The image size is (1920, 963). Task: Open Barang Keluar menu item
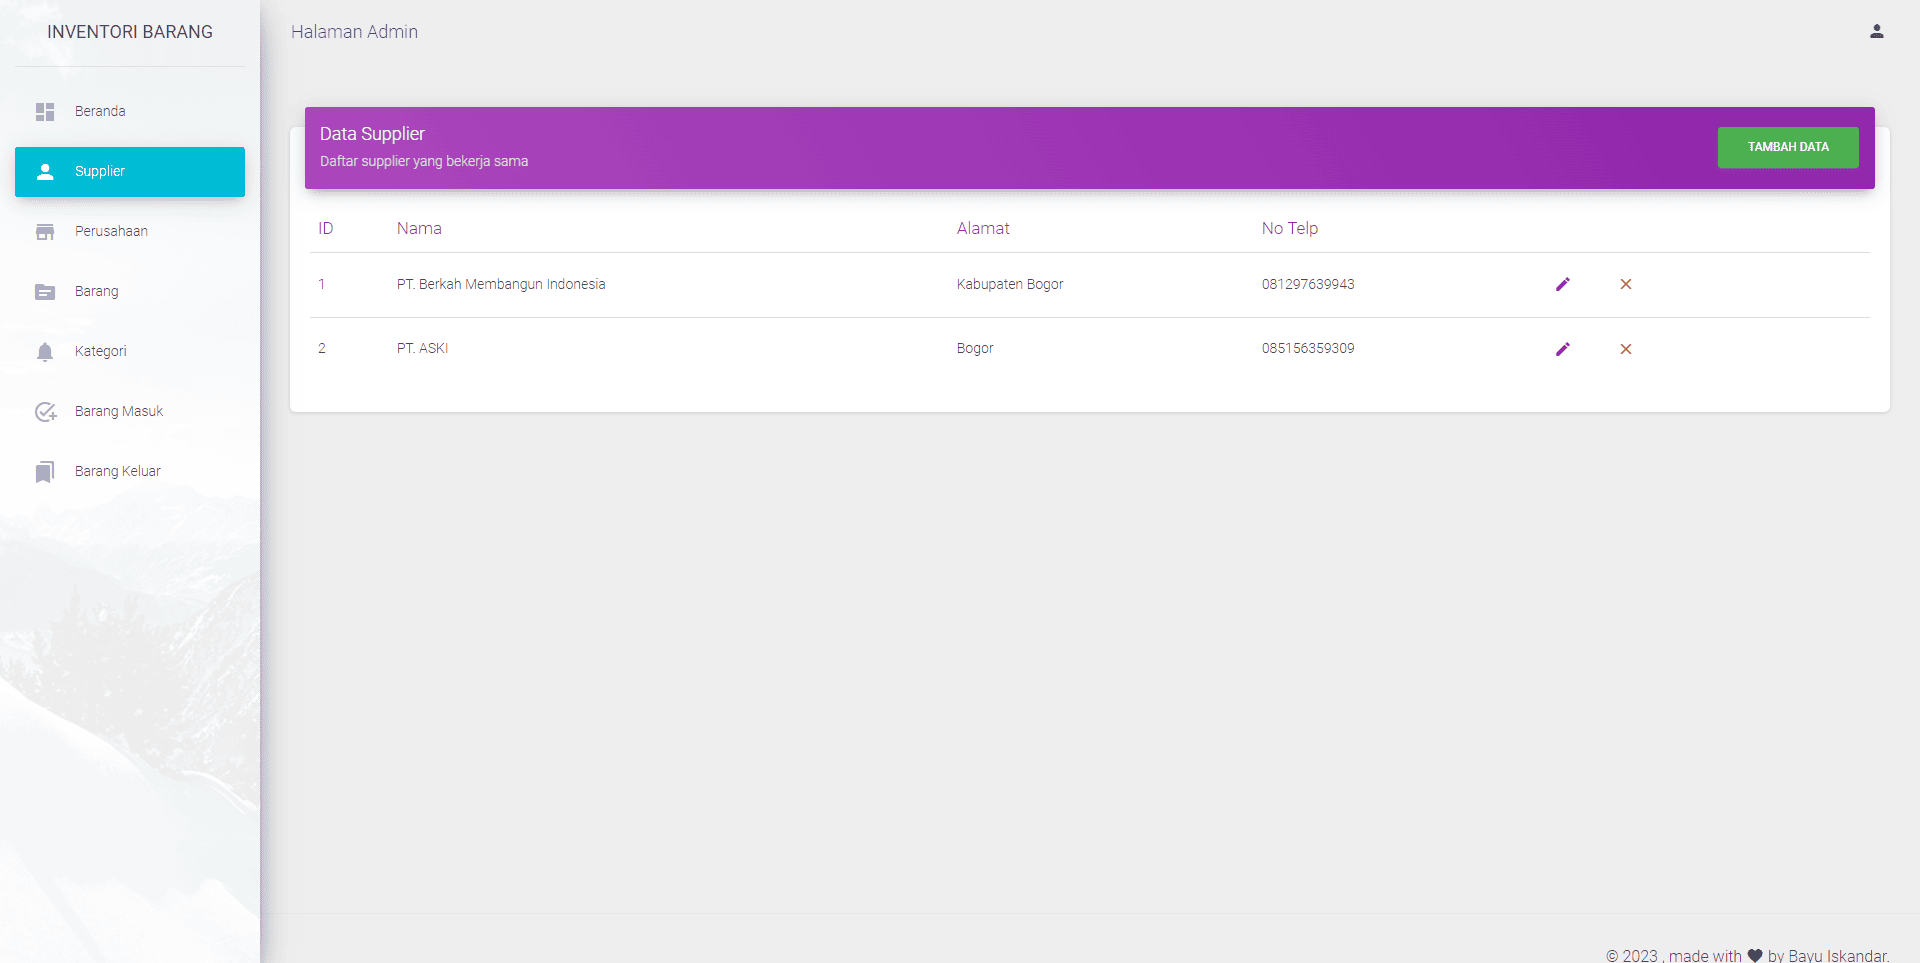point(130,471)
